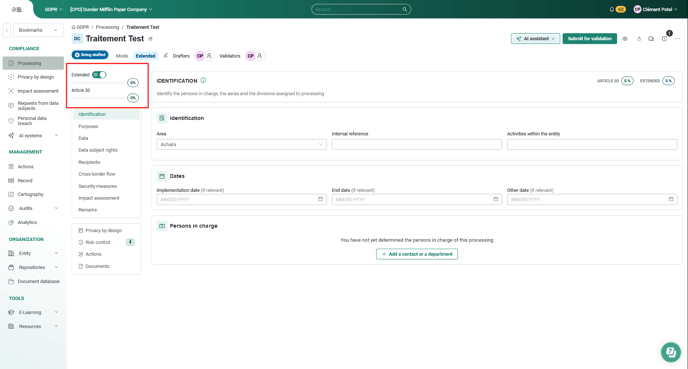Click the Analytics sidebar icon
The image size is (688, 369).
(x=11, y=222)
